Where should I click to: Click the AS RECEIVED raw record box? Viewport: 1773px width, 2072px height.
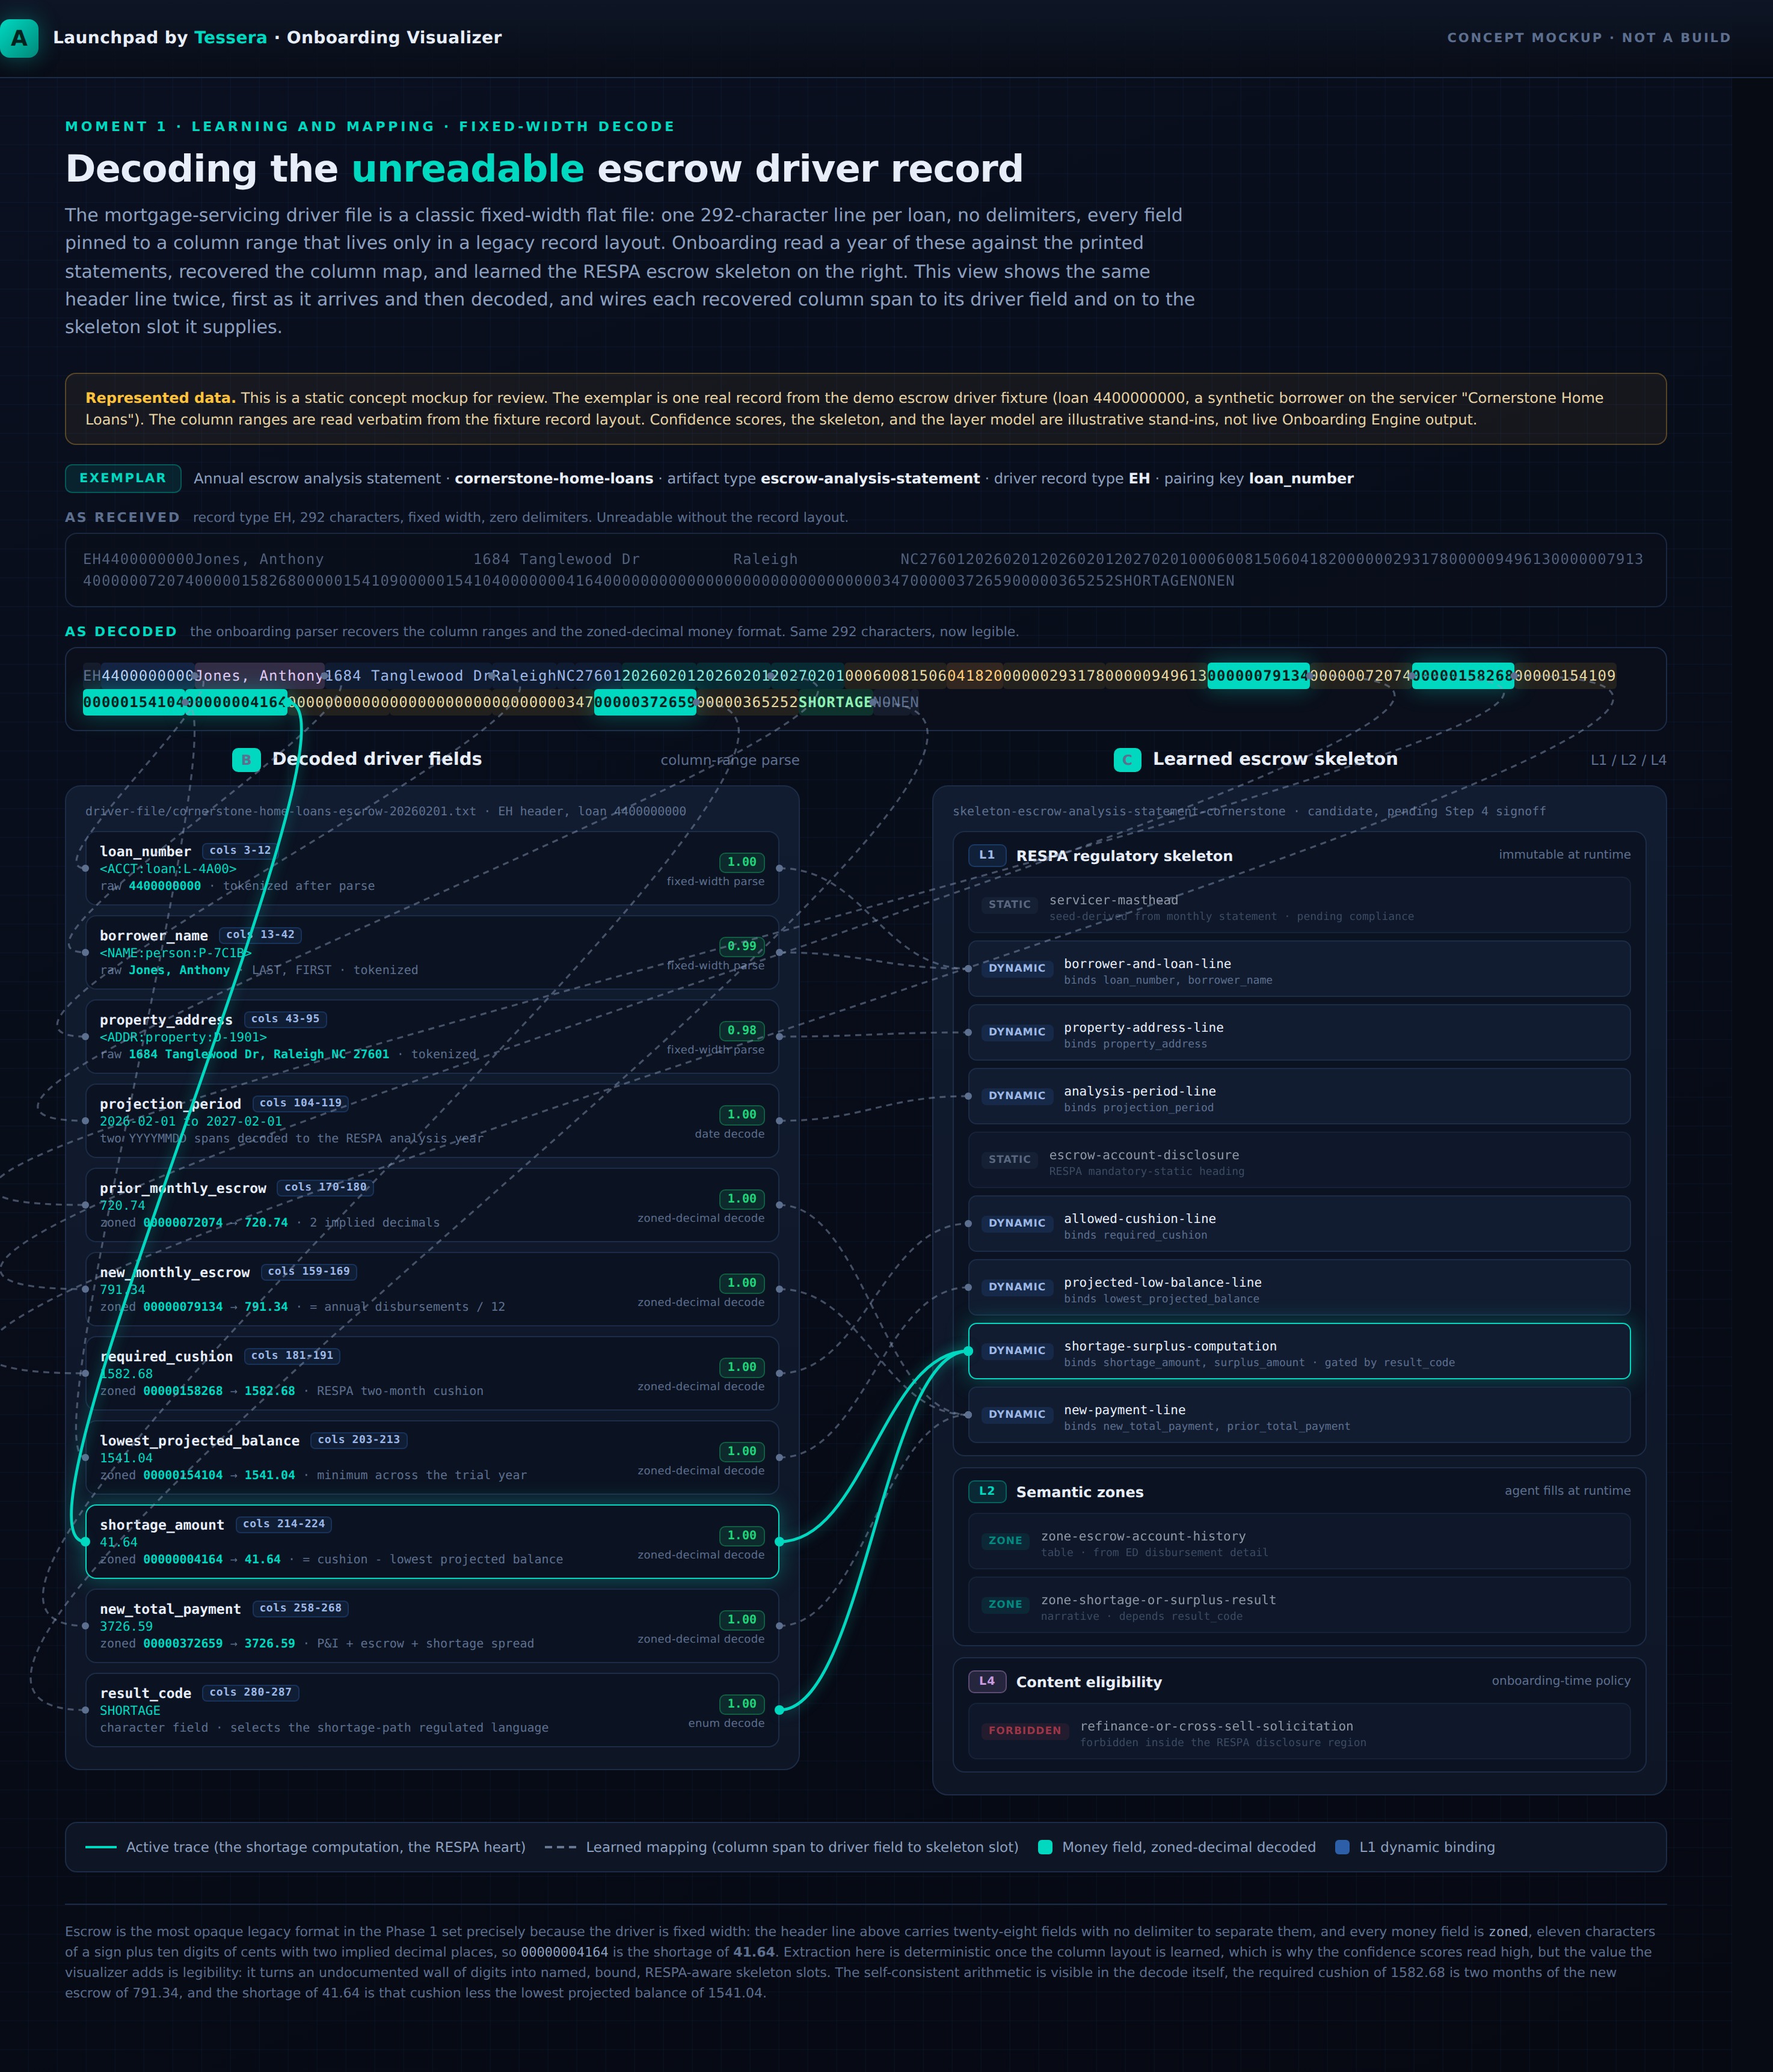pos(866,570)
